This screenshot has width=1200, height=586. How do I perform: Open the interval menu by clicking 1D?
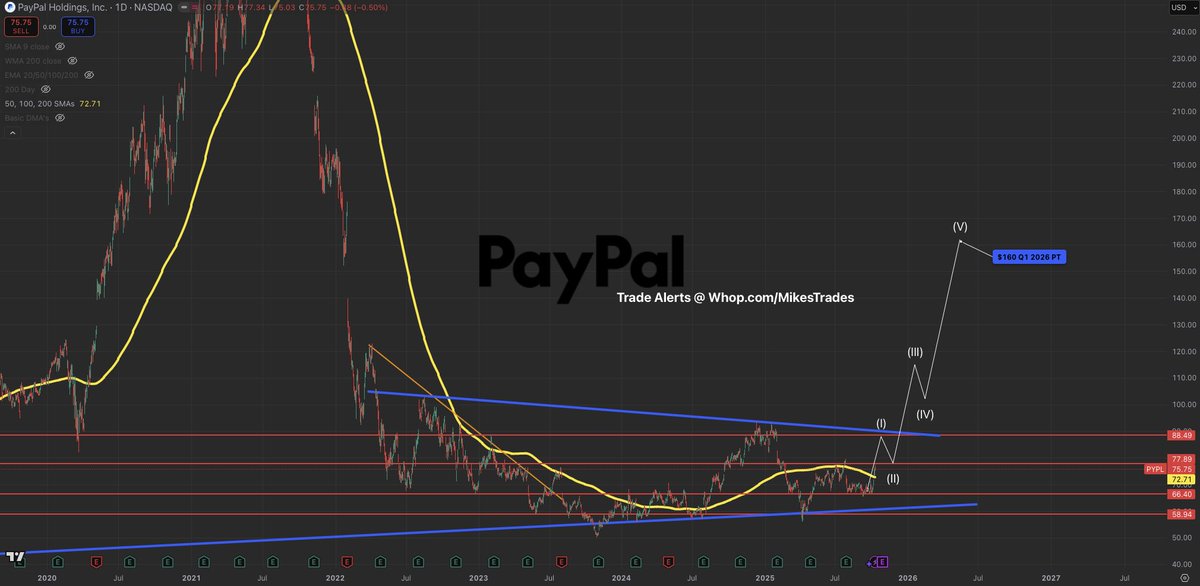[121, 7]
